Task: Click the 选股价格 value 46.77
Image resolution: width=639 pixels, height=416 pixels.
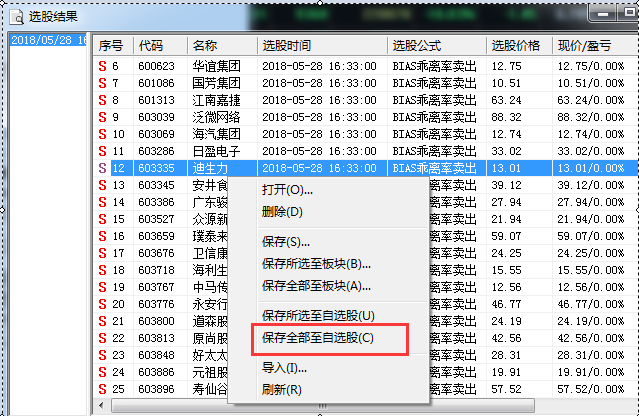Action: (506, 304)
